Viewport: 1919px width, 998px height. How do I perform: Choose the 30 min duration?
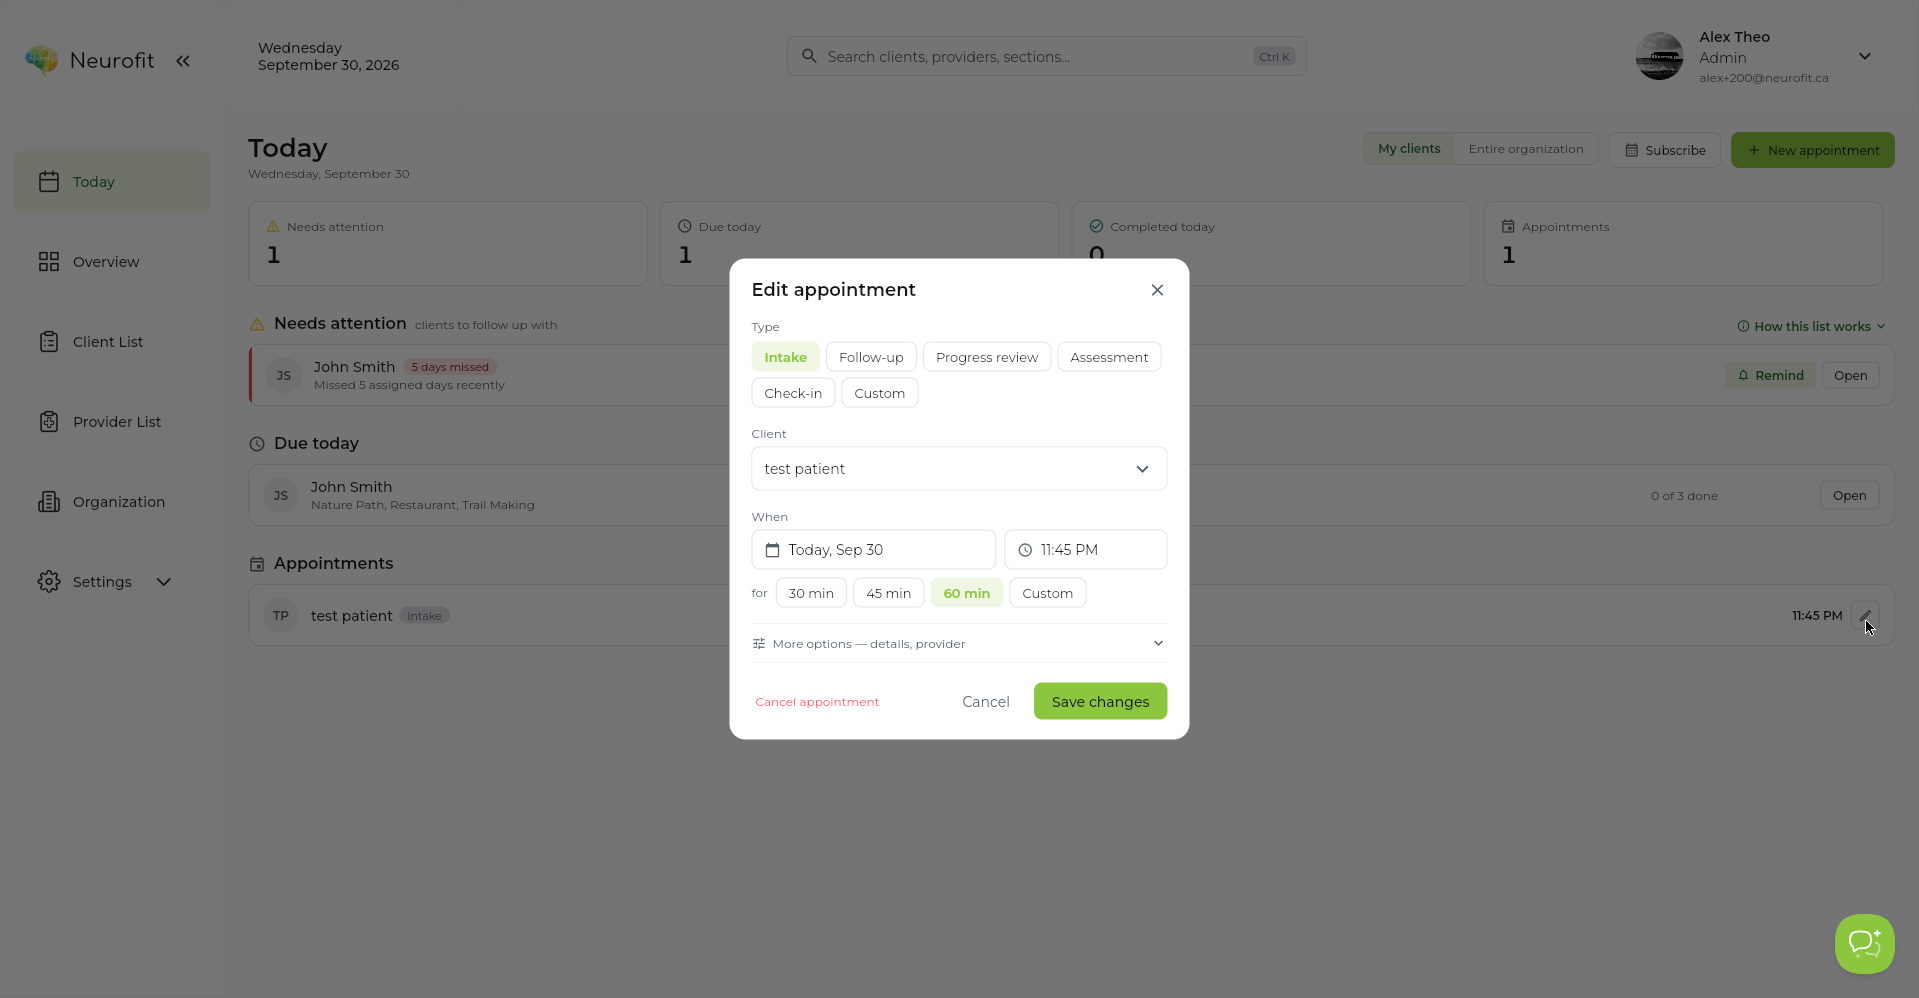tap(811, 593)
